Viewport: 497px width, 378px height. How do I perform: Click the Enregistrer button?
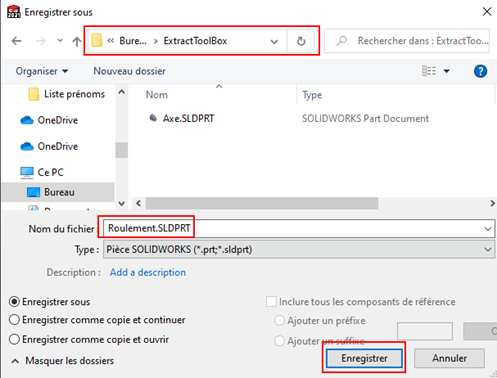[364, 358]
